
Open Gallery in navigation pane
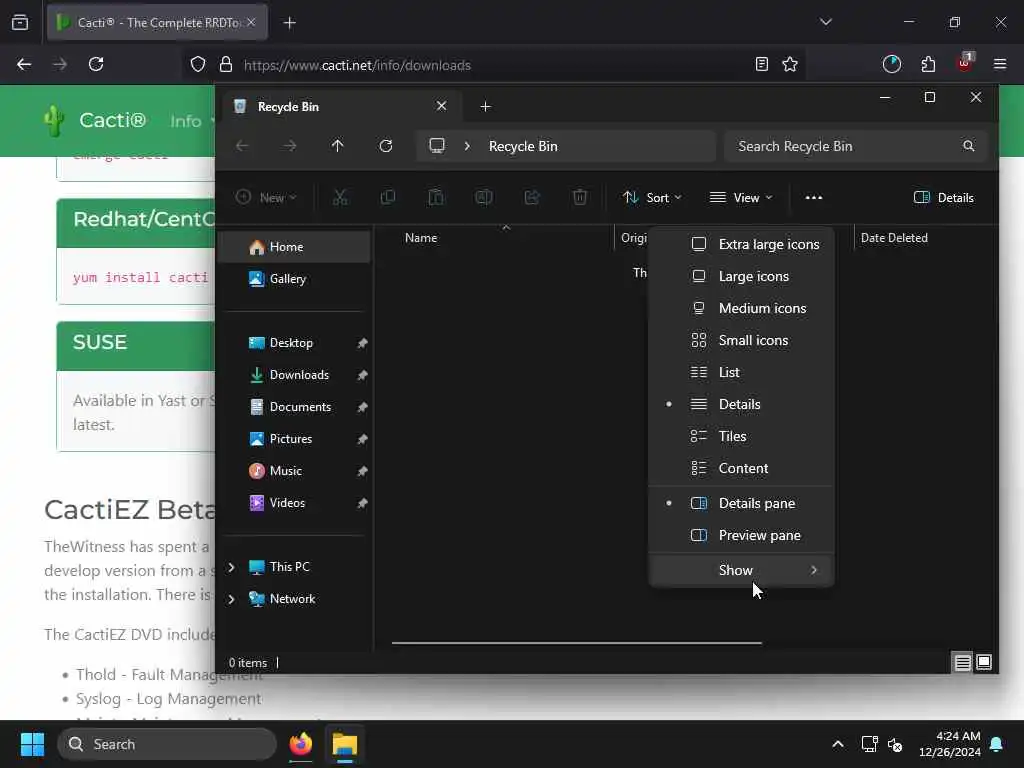tap(295, 279)
